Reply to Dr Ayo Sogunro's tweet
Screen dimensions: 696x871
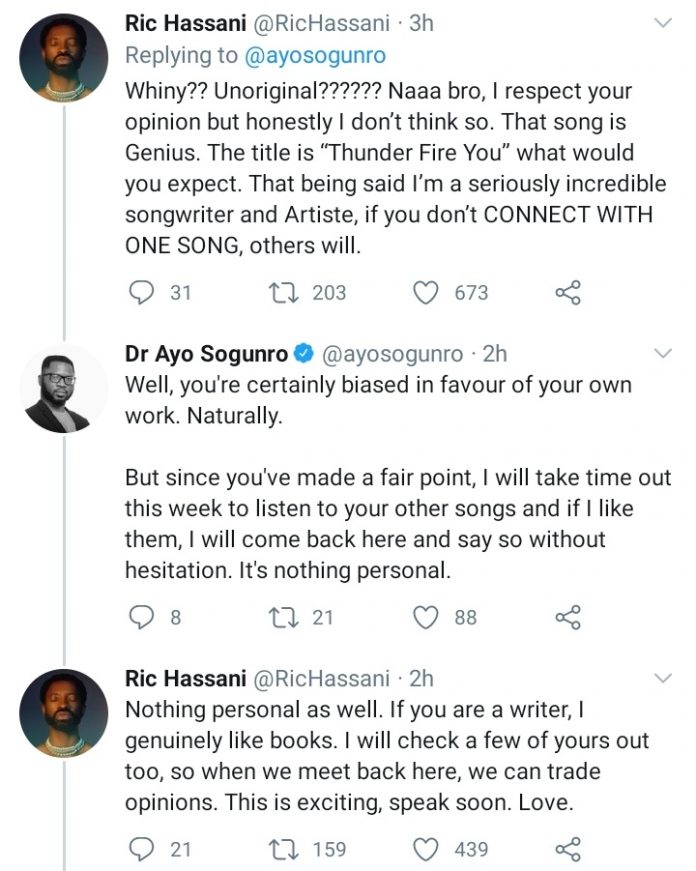click(x=144, y=617)
